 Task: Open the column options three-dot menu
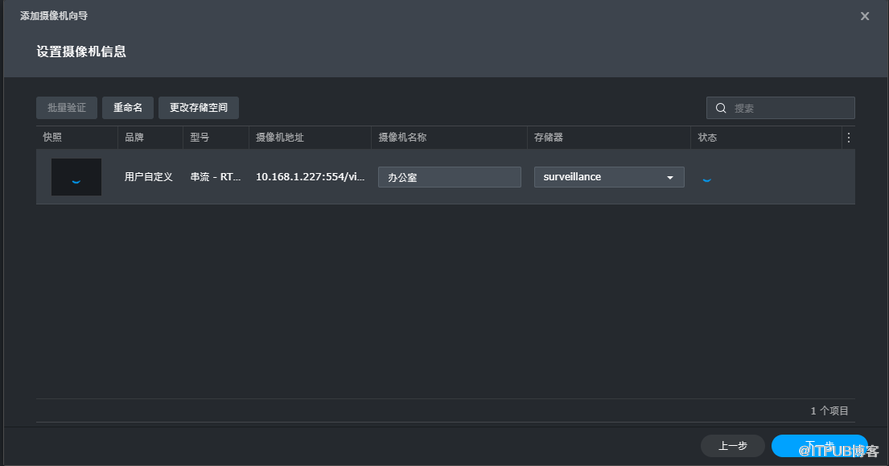[x=849, y=138]
